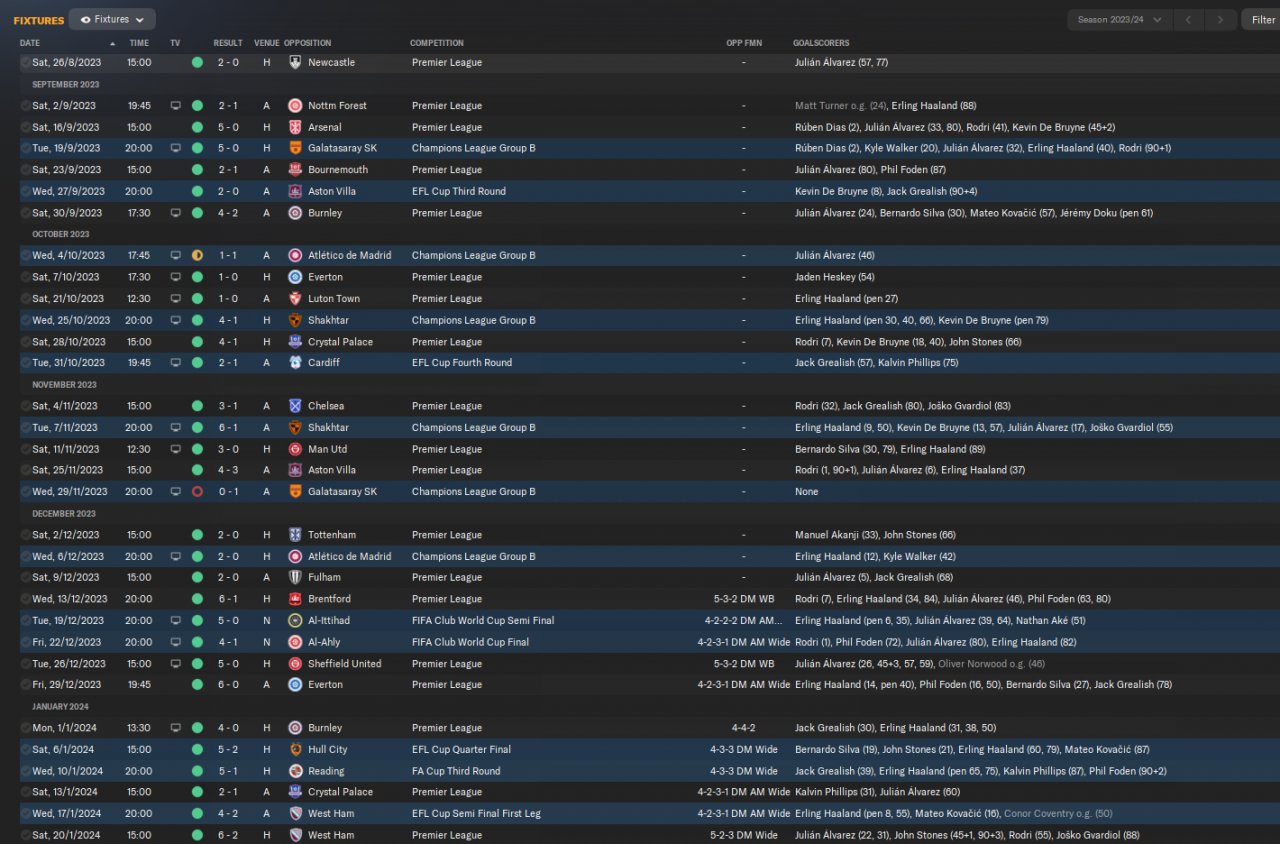This screenshot has width=1280, height=844.
Task: Click the Sheffield United club badge
Action: point(295,664)
